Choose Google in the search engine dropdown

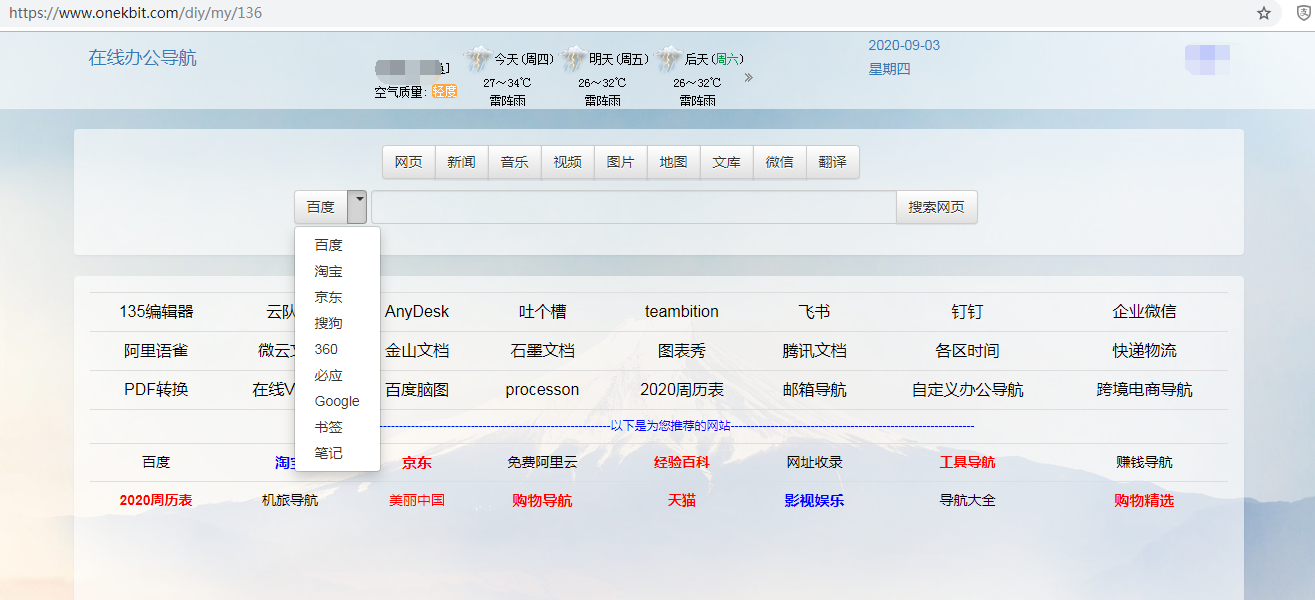(x=336, y=401)
